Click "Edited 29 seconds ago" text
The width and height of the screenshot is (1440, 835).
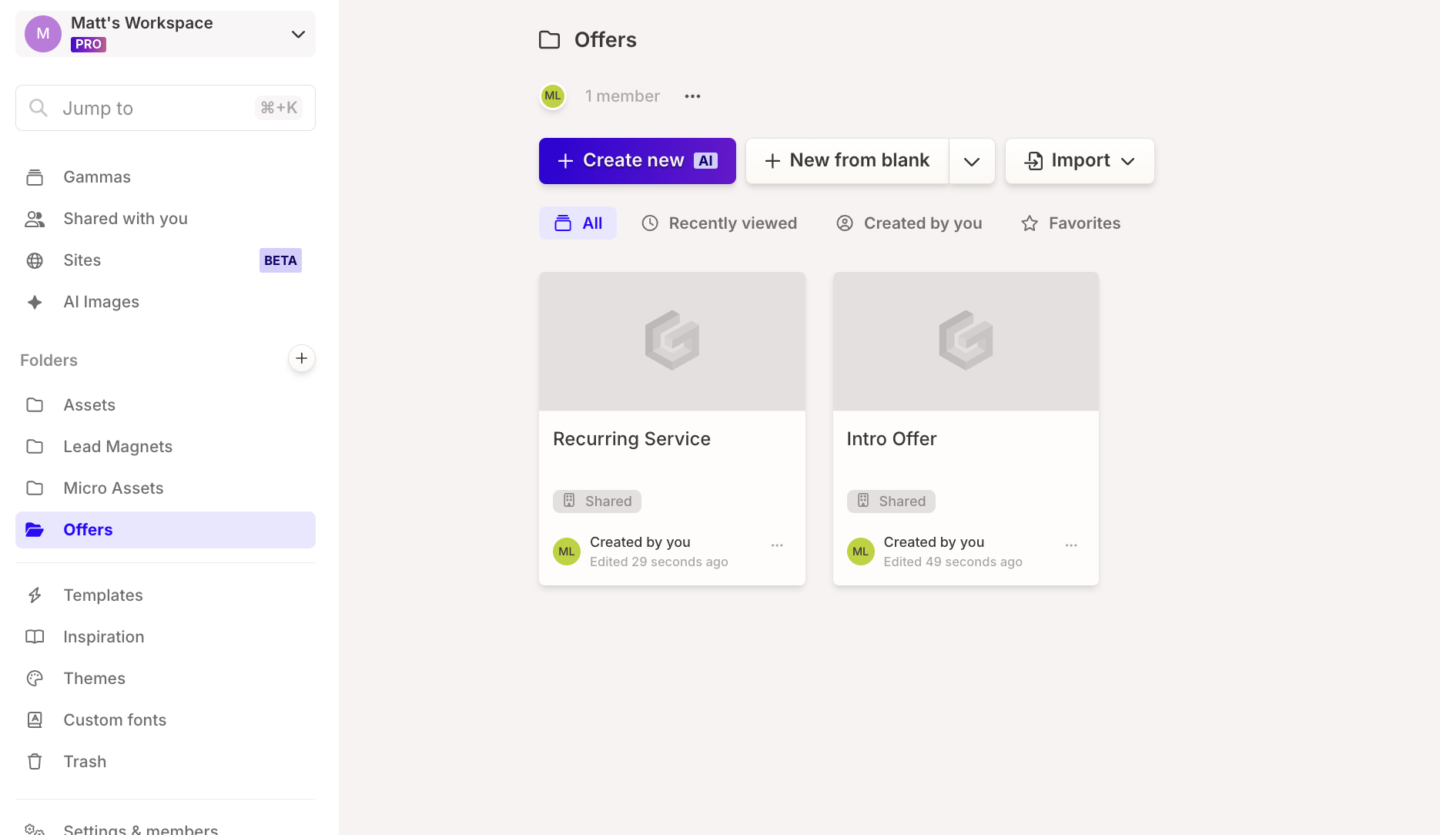click(x=659, y=562)
